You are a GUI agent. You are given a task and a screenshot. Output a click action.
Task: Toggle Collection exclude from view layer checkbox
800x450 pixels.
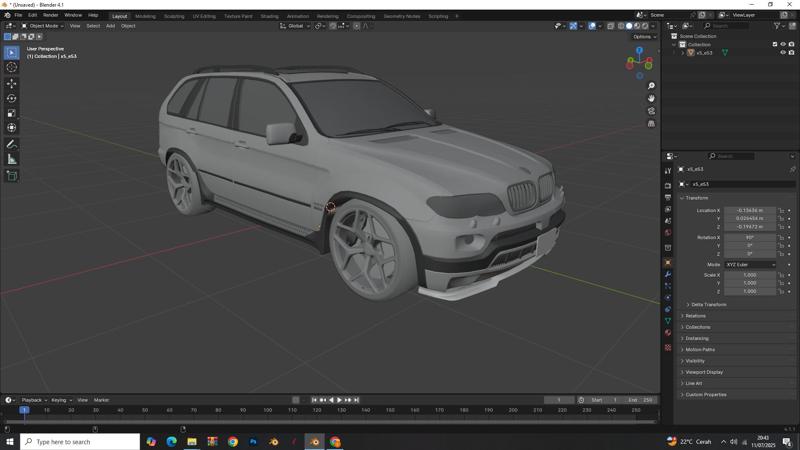[x=775, y=44]
